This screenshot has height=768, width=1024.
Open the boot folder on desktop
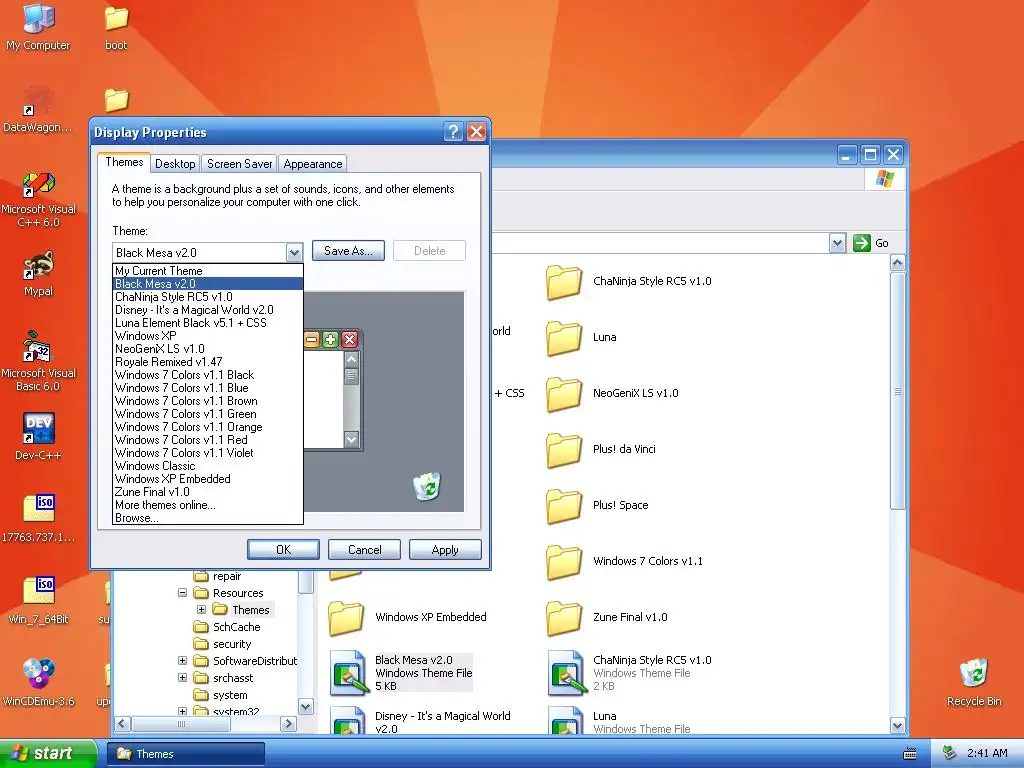click(x=116, y=27)
